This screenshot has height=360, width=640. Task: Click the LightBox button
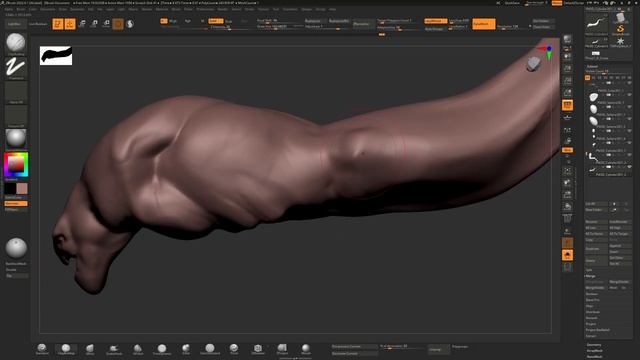(x=15, y=24)
